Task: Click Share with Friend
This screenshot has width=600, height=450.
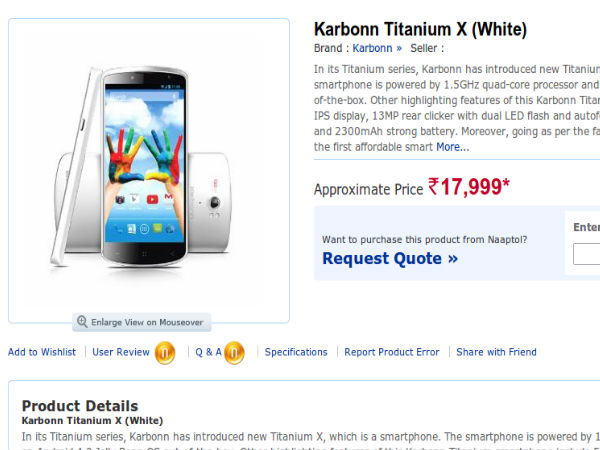Action: point(496,352)
